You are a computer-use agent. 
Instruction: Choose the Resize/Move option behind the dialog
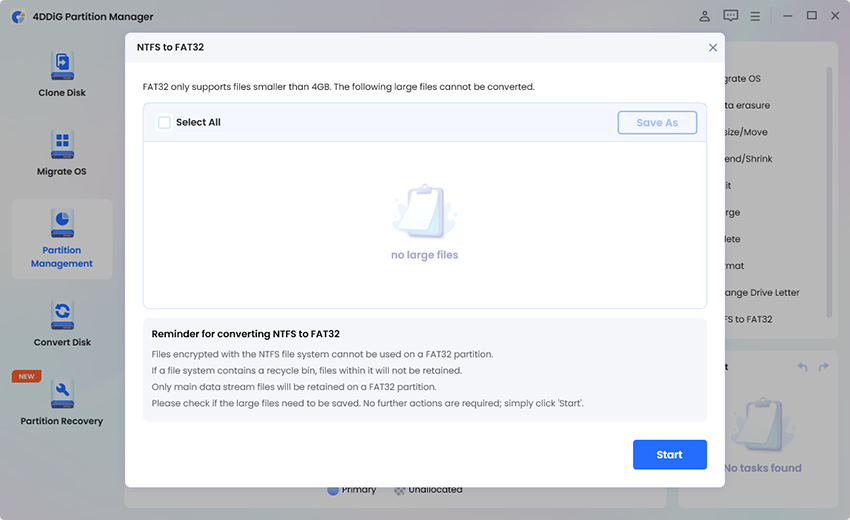click(746, 132)
